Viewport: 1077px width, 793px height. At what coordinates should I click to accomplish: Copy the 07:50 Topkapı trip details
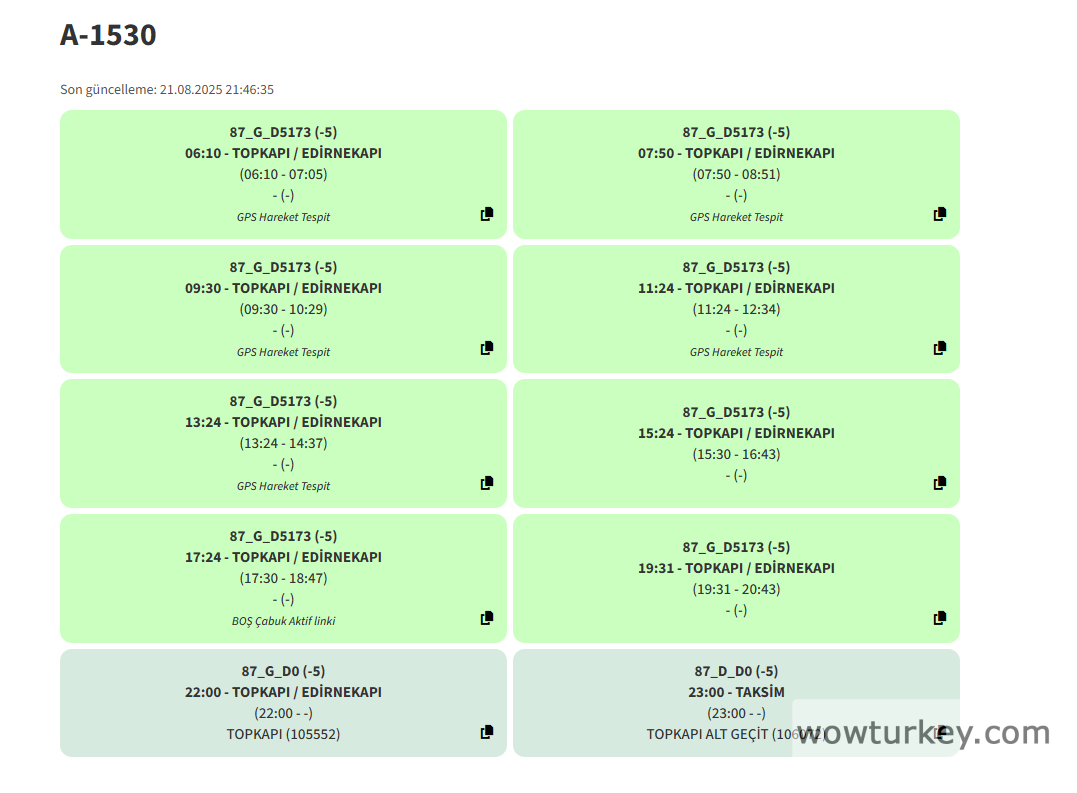pos(940,214)
